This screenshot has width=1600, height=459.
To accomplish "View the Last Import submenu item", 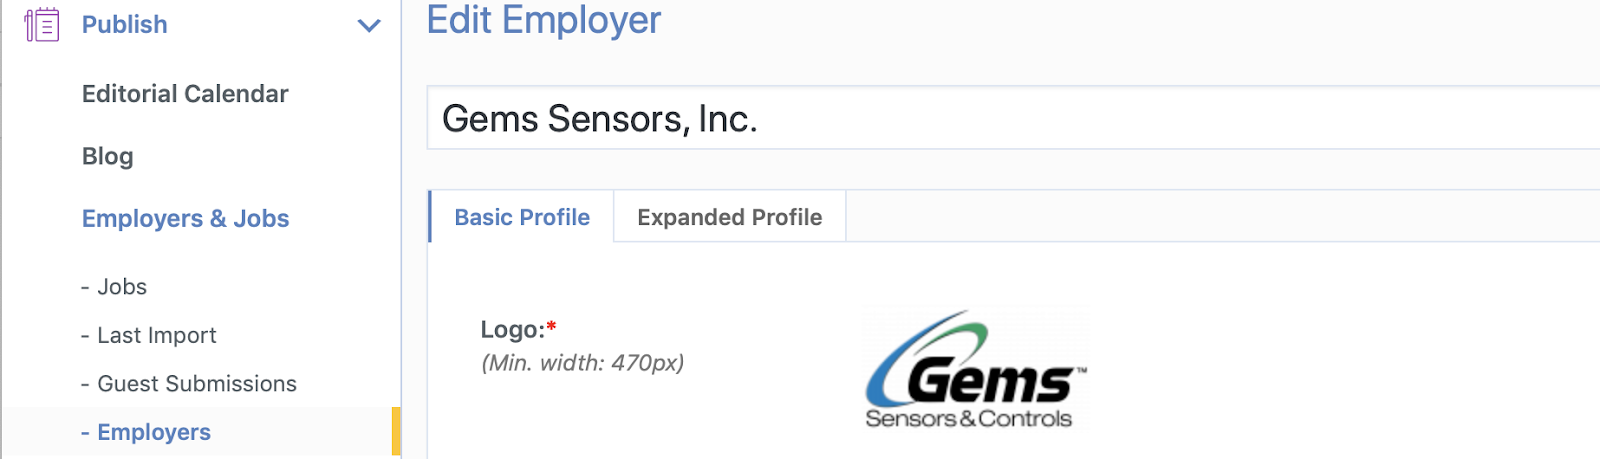I will point(156,336).
